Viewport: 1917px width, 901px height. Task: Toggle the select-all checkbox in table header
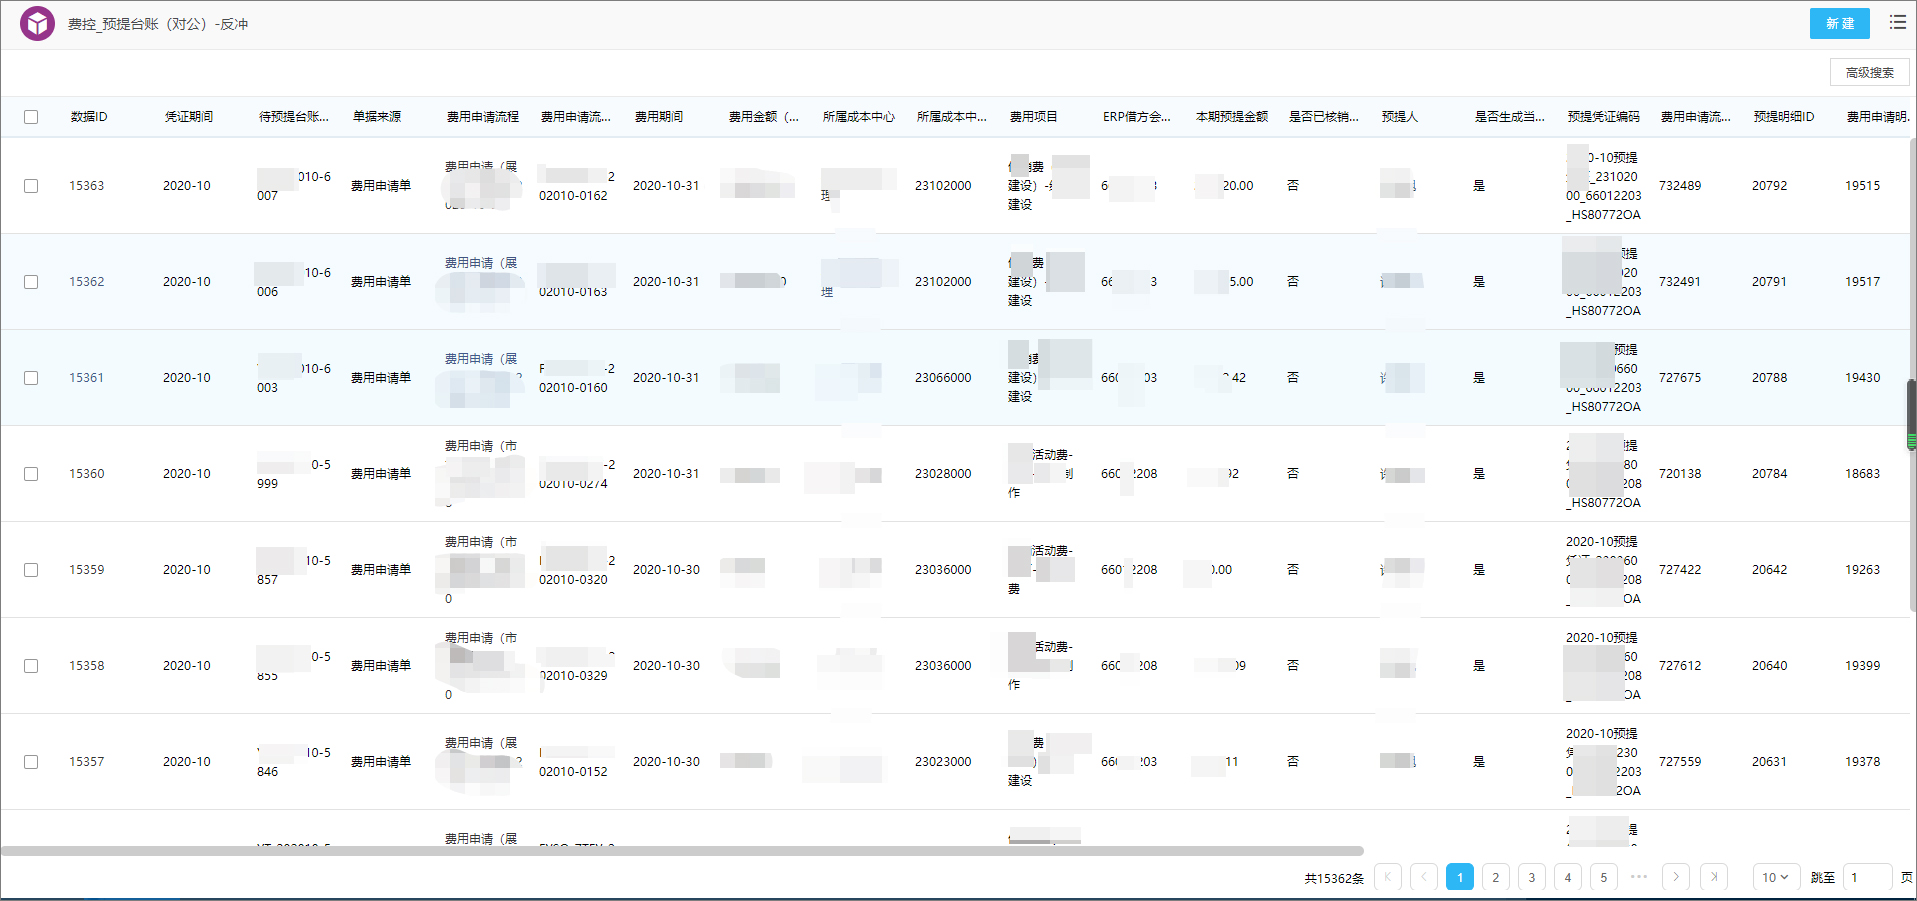31,117
